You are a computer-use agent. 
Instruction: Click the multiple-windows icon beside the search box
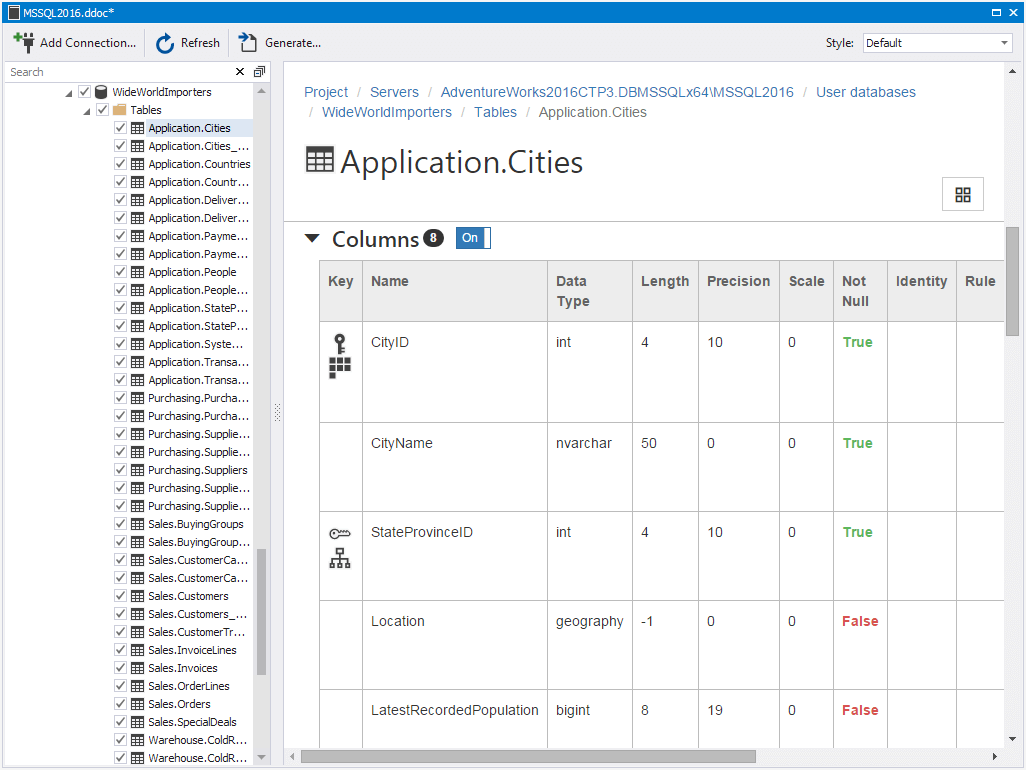point(257,71)
